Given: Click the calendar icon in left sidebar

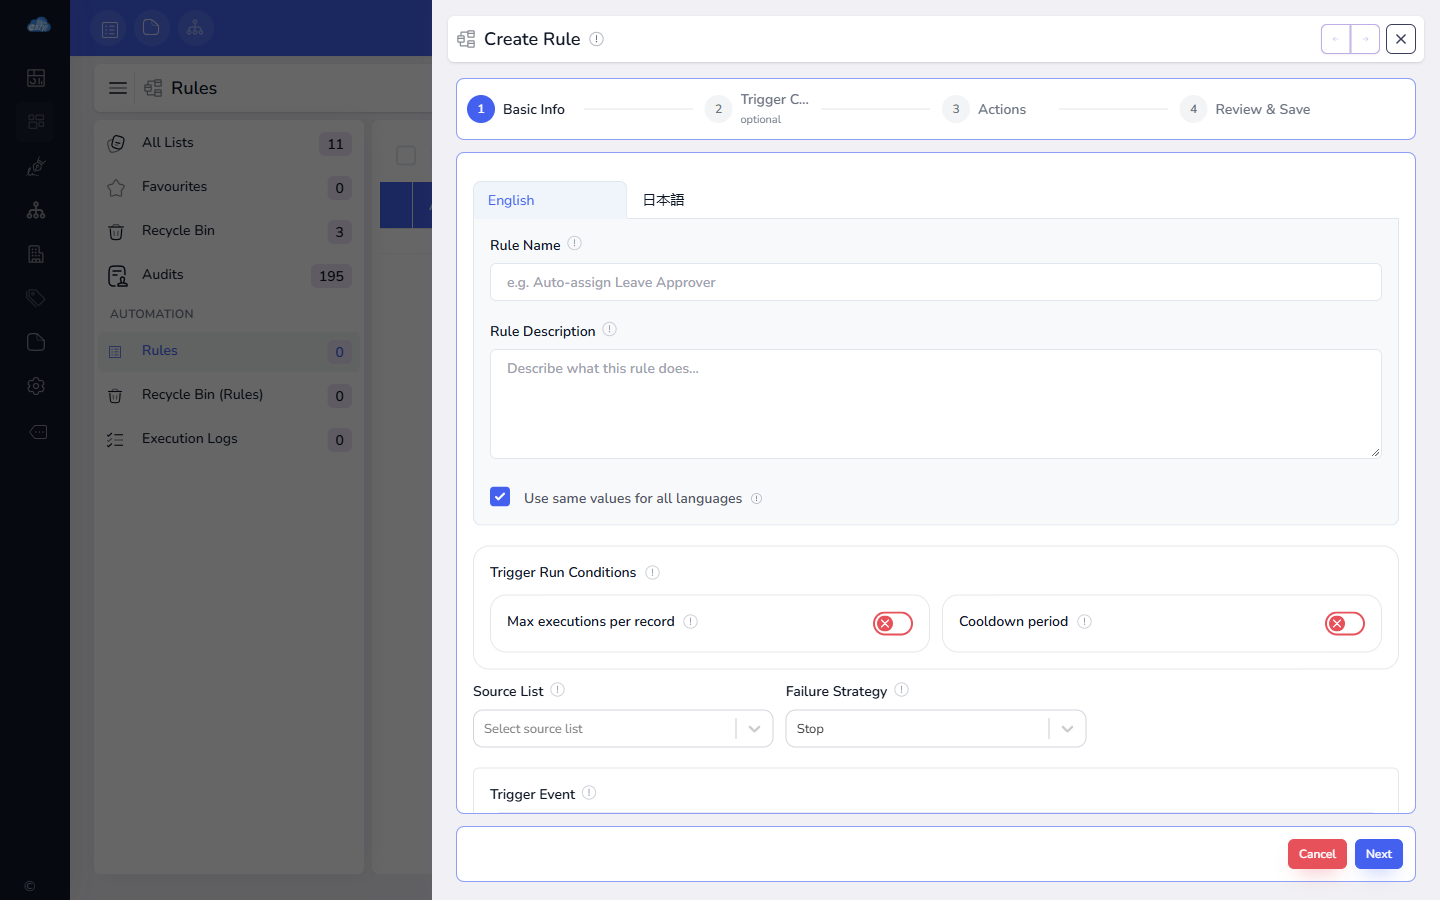Looking at the screenshot, I should coord(36,78).
